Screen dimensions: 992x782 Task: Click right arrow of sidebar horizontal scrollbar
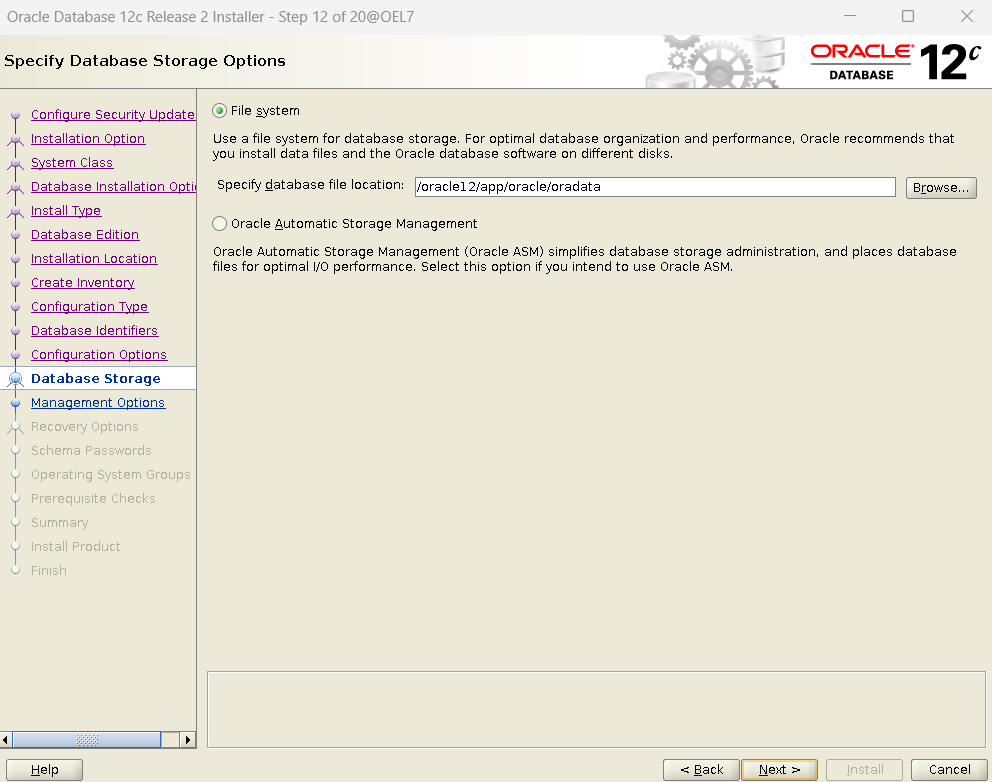(x=187, y=740)
